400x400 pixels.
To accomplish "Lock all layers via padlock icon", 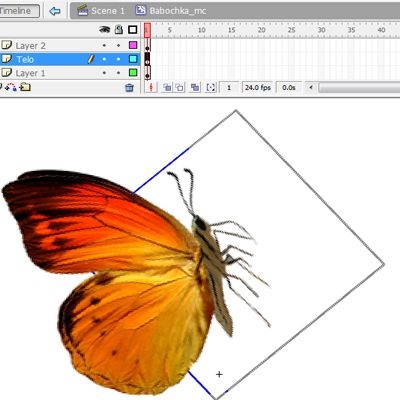I will click(119, 30).
